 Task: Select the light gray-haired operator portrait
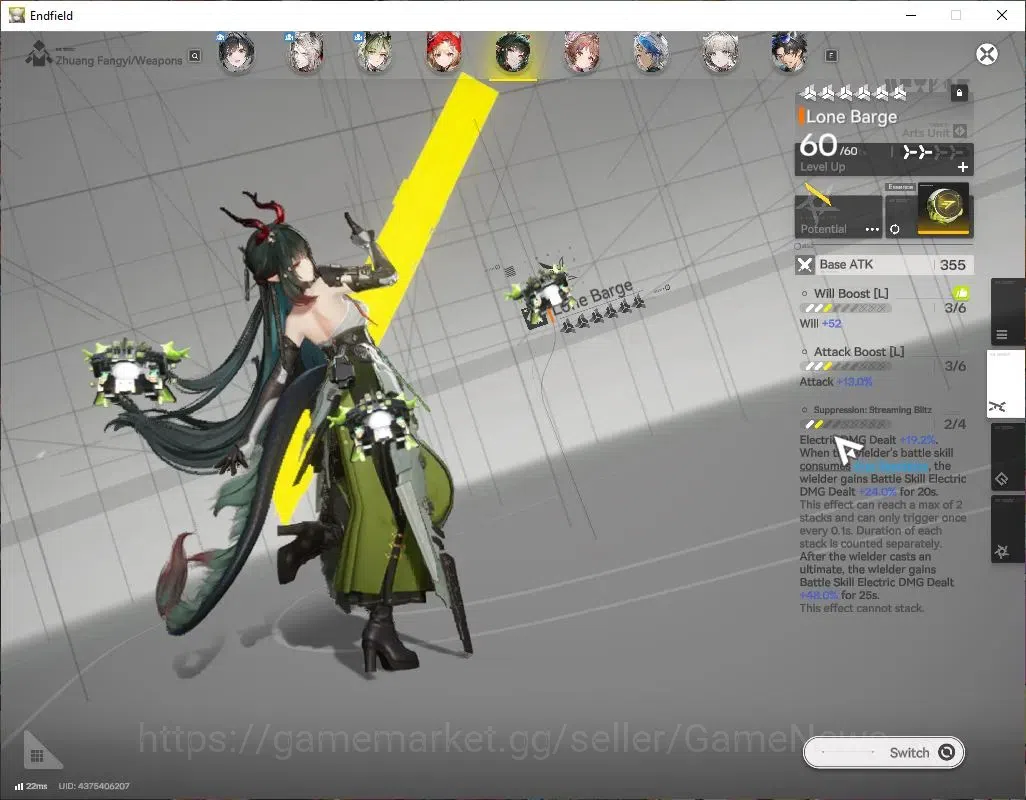pyautogui.click(x=720, y=52)
